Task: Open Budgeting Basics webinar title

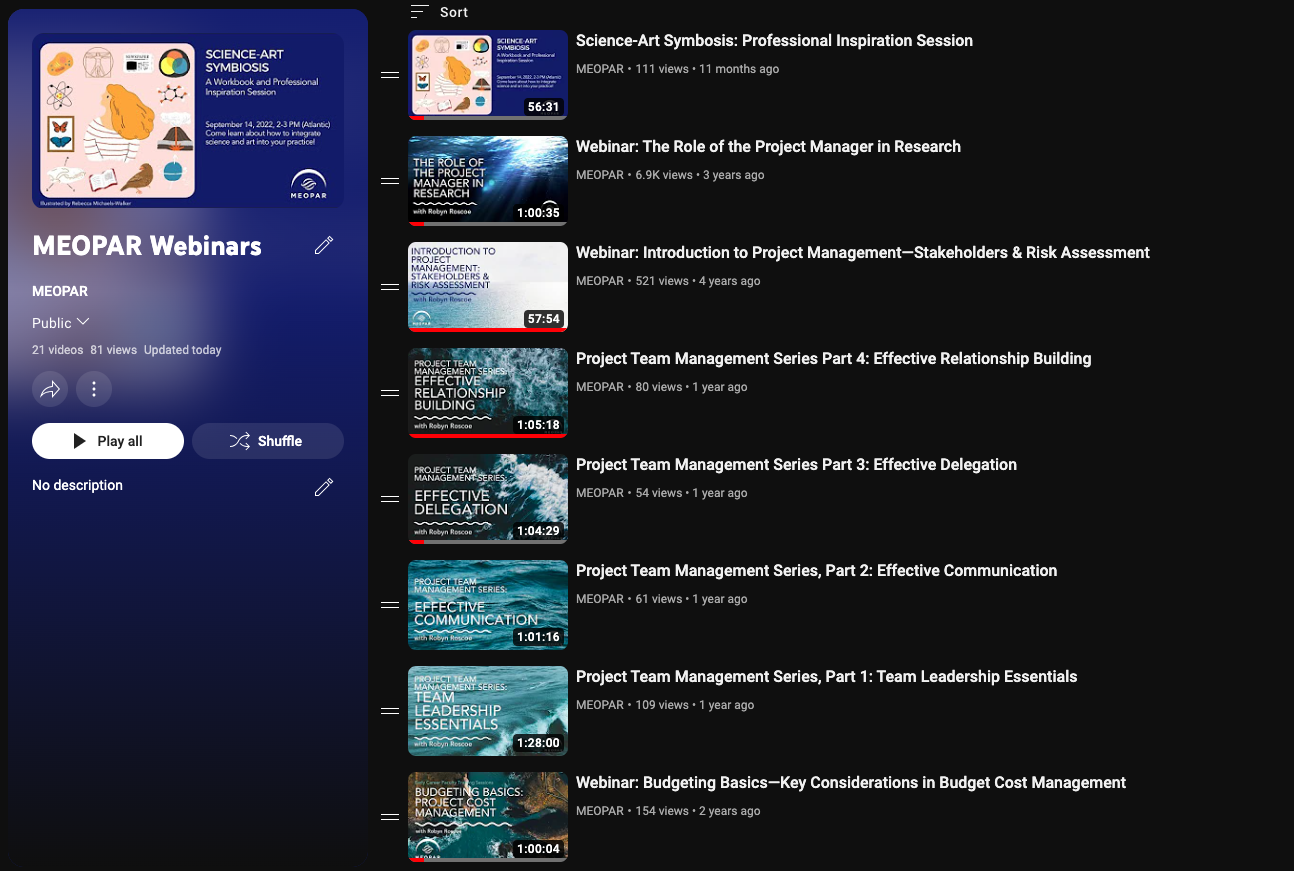Action: 851,783
